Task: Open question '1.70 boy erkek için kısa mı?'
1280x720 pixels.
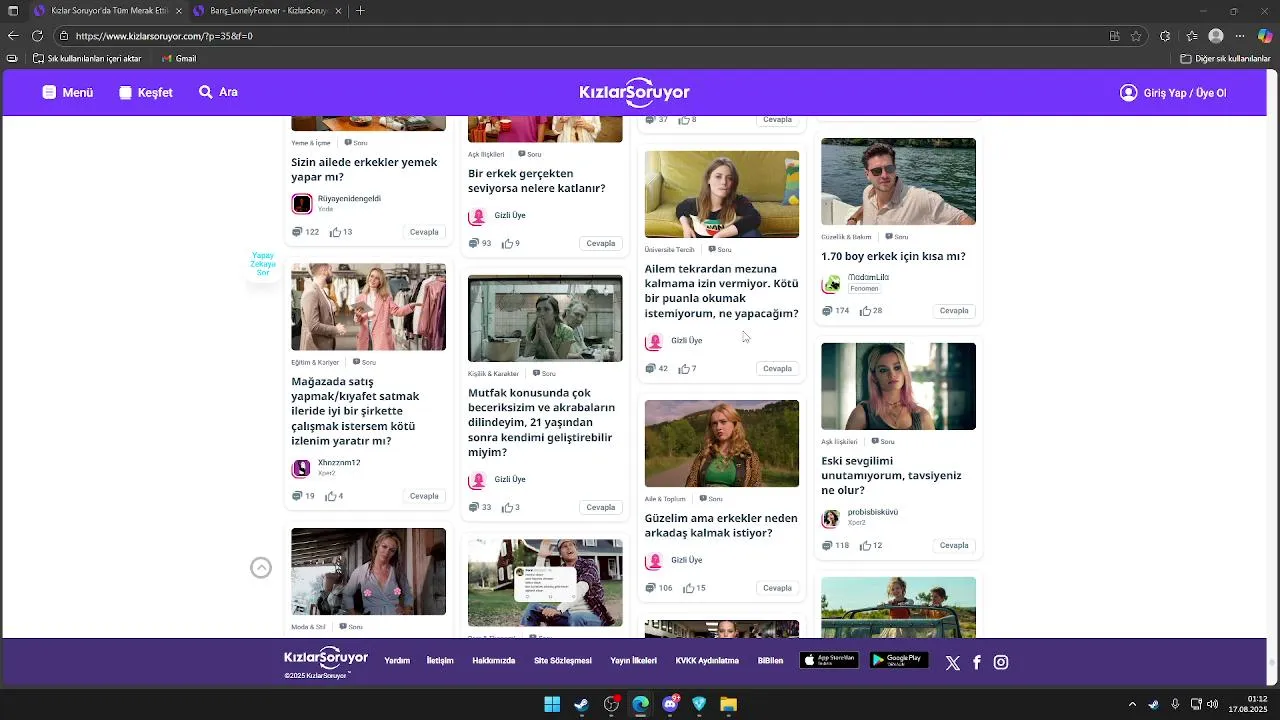Action: click(x=893, y=256)
